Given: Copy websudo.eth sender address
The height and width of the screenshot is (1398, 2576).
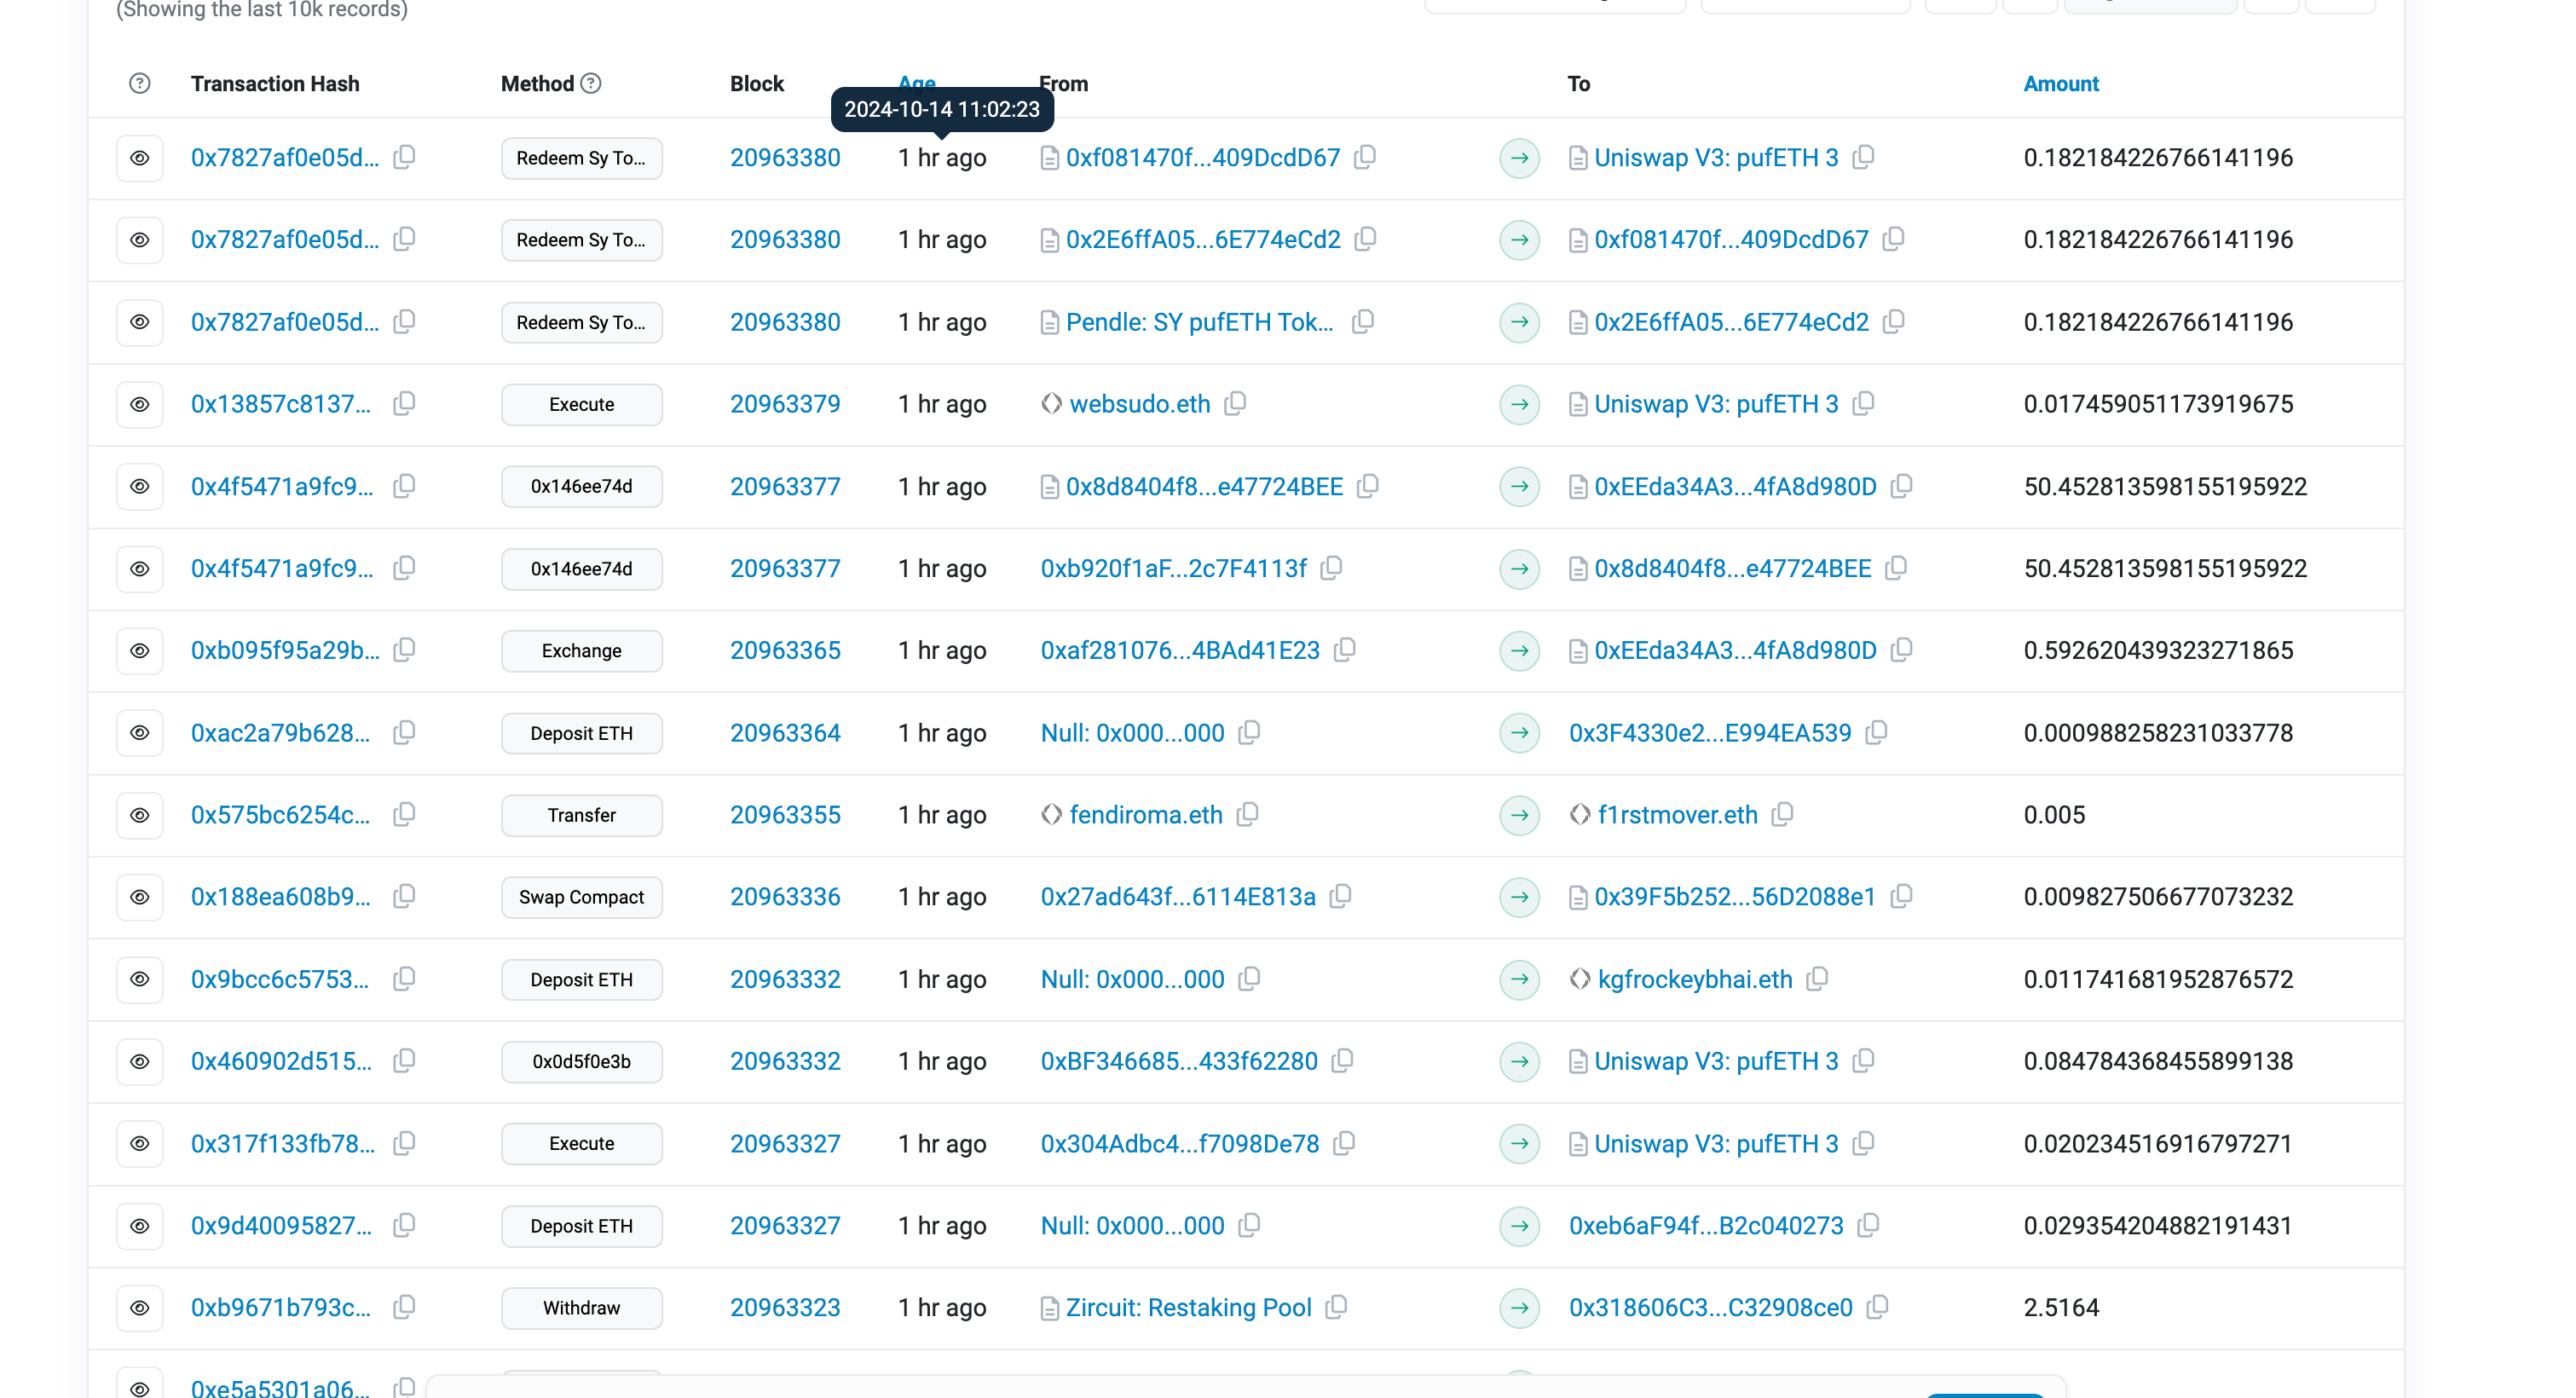Looking at the screenshot, I should pyautogui.click(x=1236, y=404).
